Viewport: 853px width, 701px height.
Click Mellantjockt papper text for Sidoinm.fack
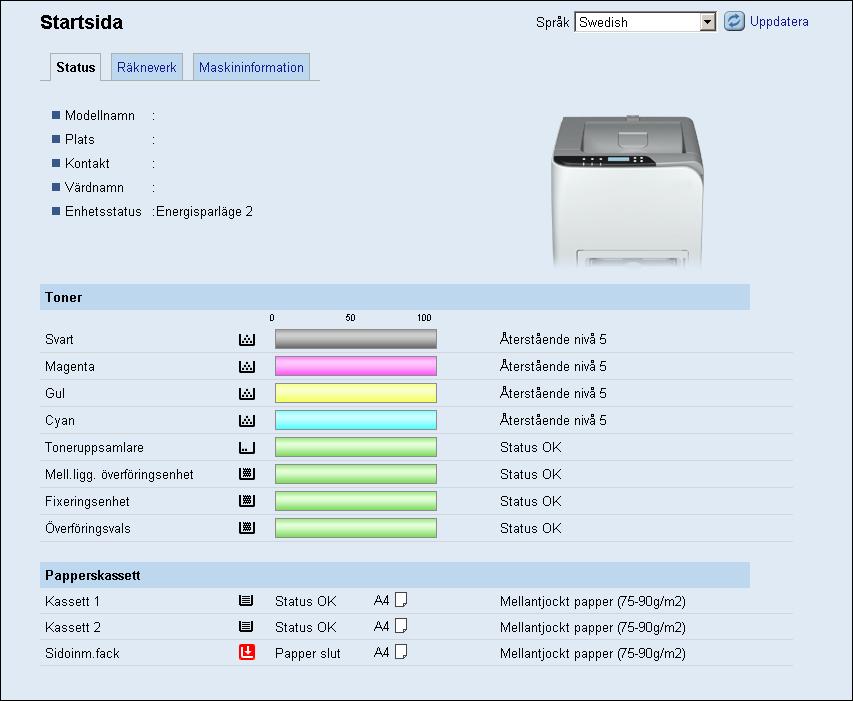click(593, 654)
